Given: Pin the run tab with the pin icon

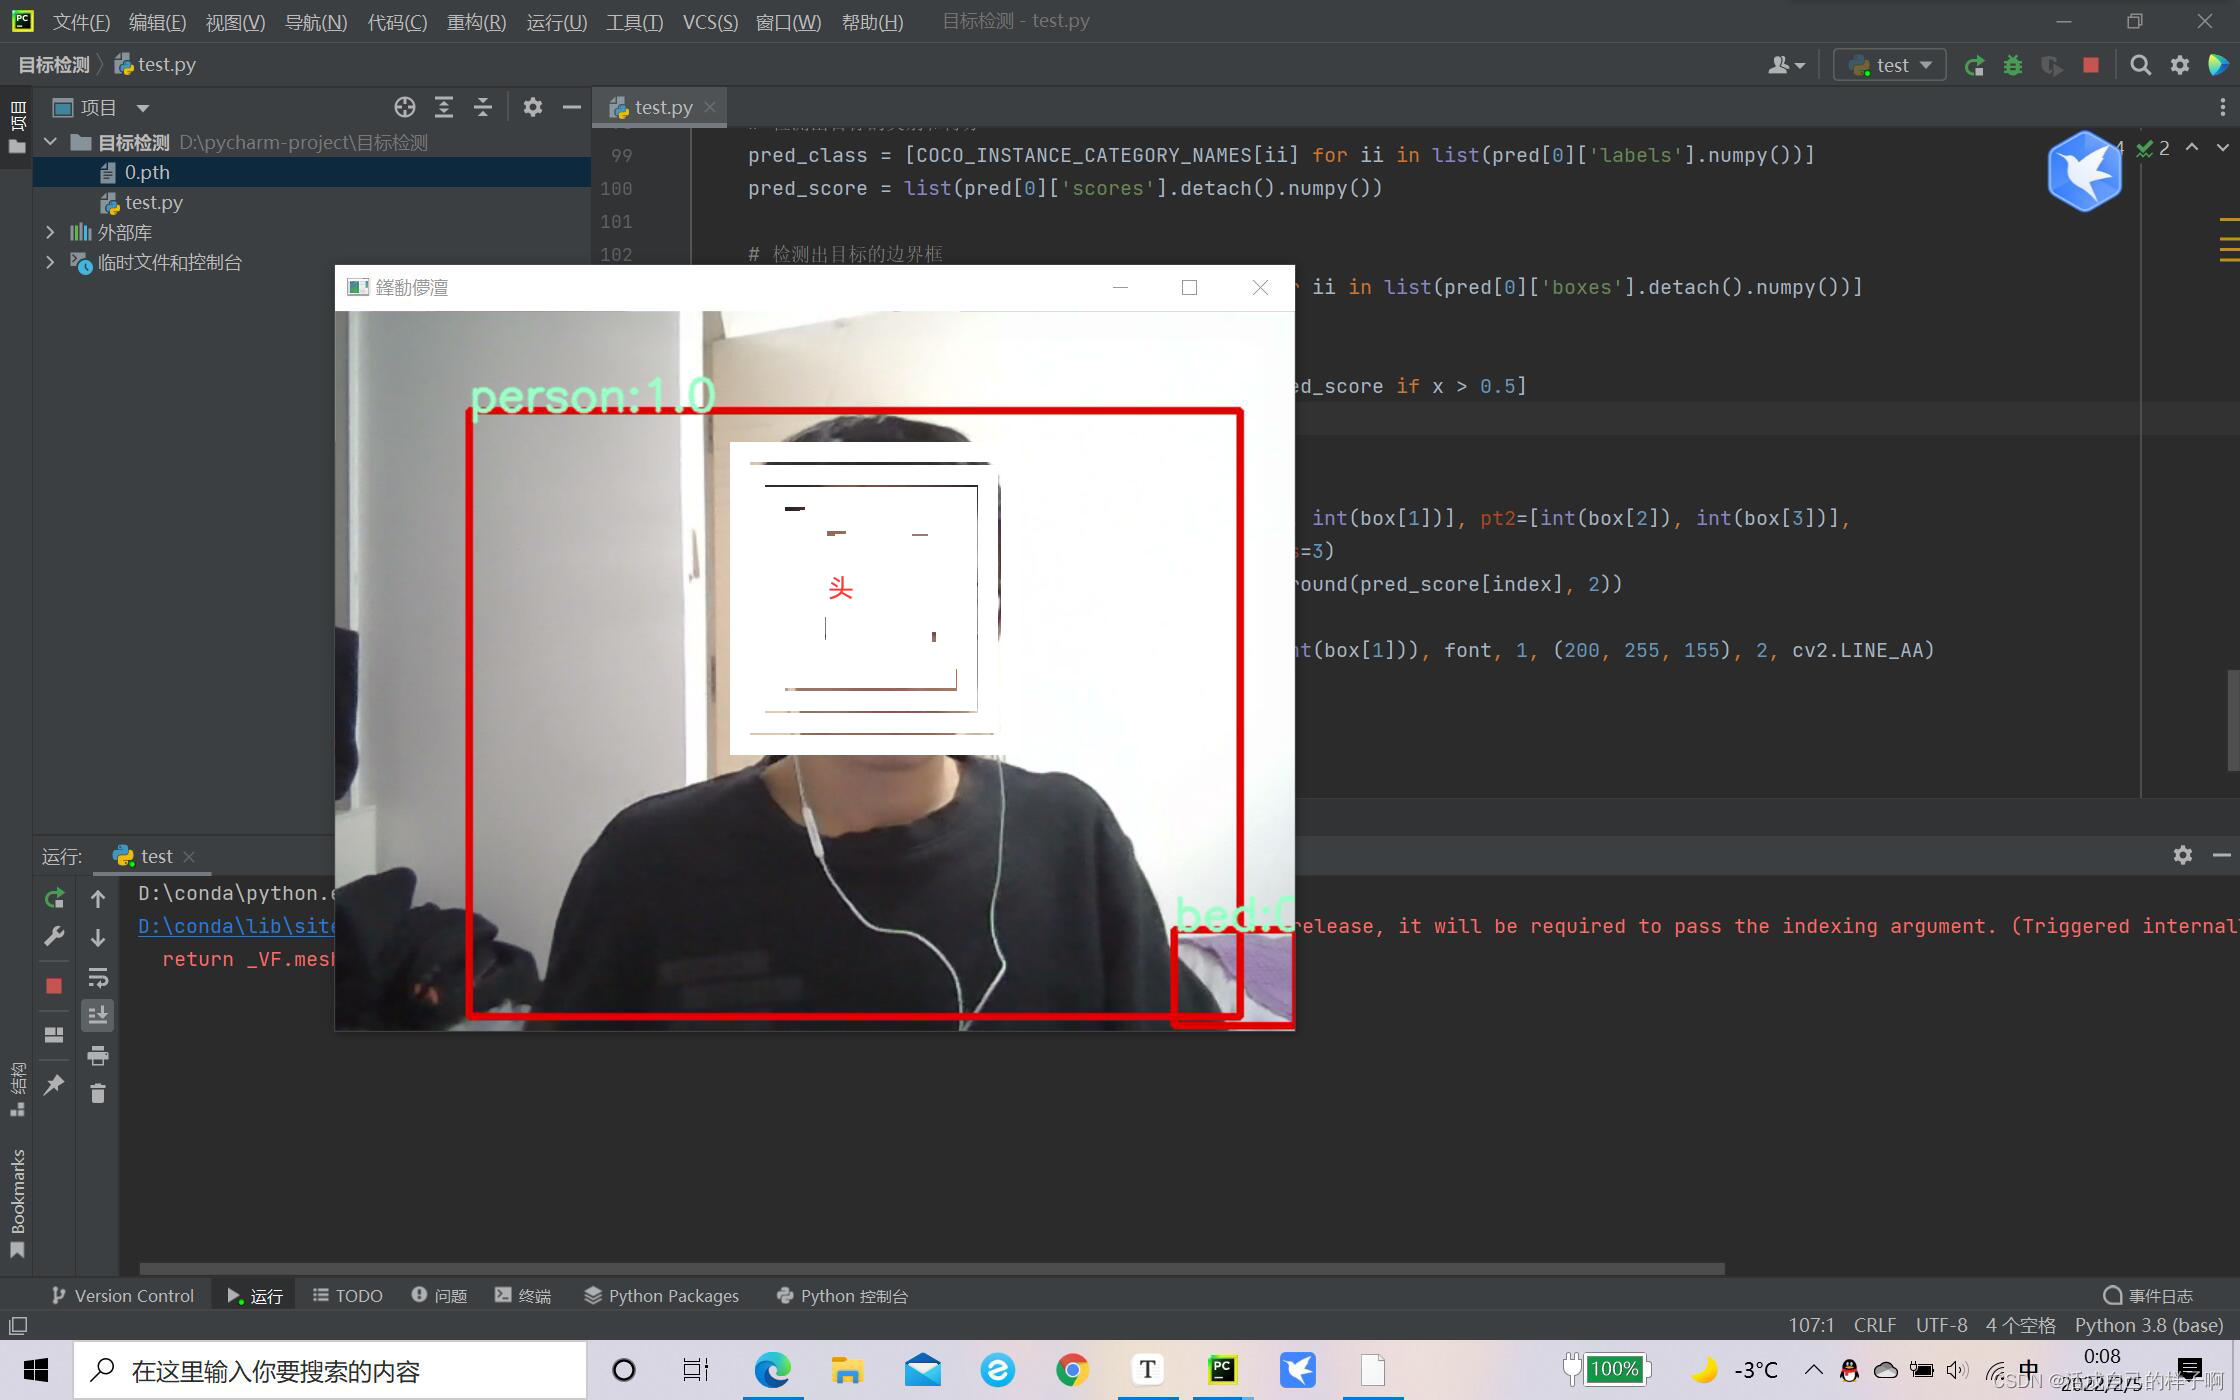Looking at the screenshot, I should [x=54, y=1084].
